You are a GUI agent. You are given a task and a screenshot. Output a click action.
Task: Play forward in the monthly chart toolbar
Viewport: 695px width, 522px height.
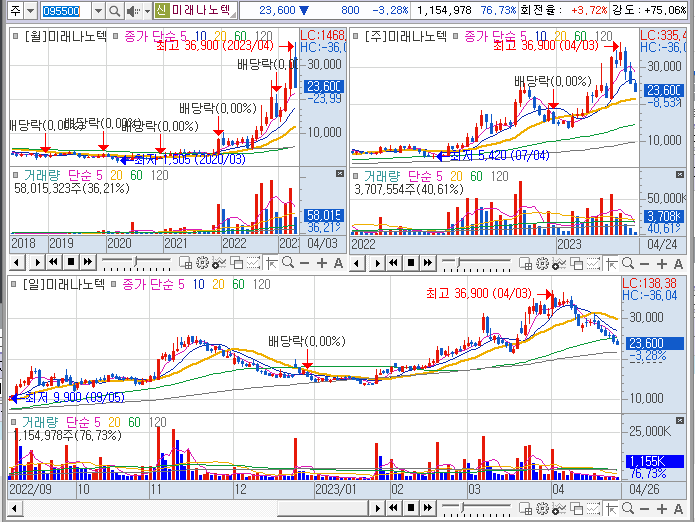pos(37,262)
